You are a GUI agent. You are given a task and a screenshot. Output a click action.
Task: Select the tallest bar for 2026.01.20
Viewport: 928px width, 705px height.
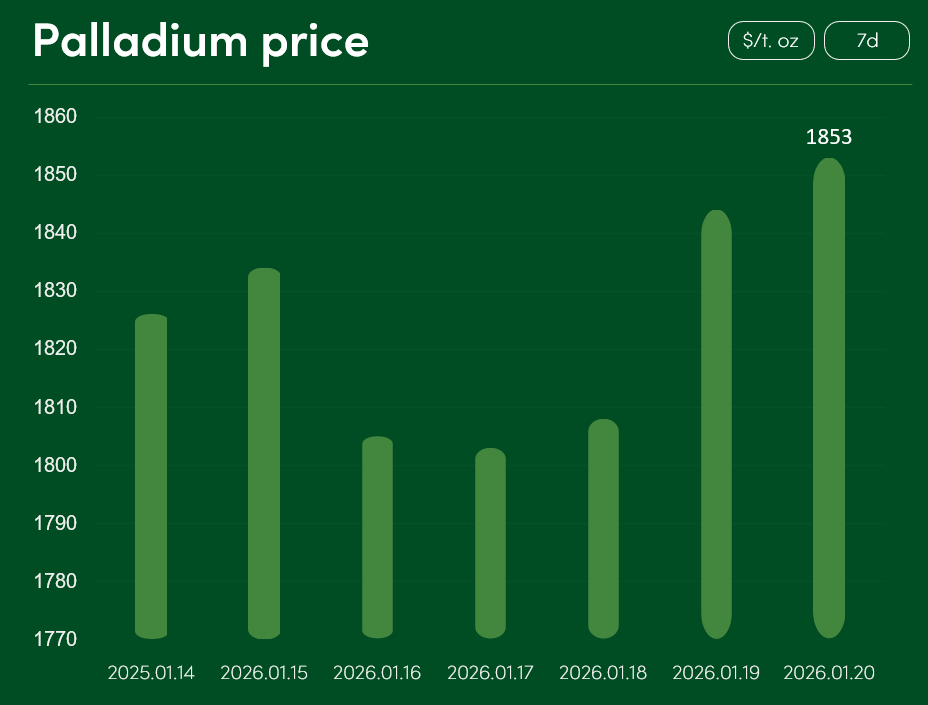[829, 398]
